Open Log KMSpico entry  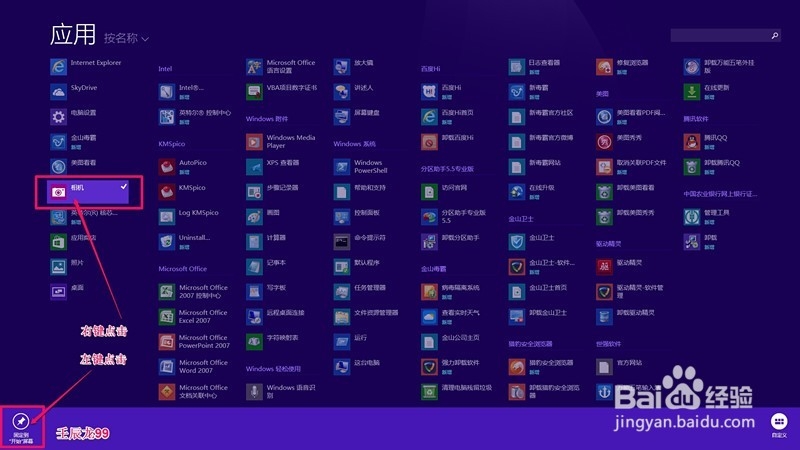[189, 216]
